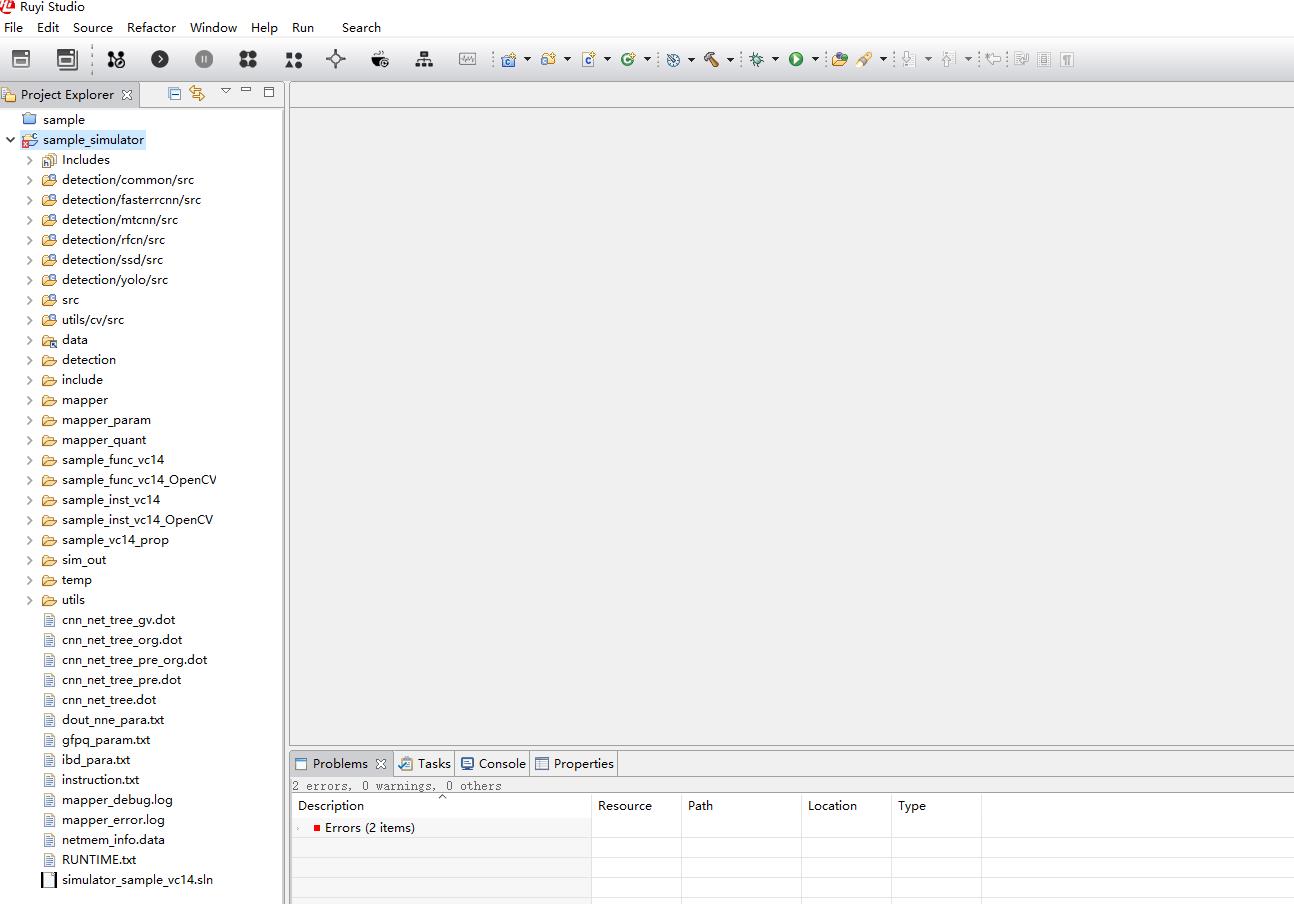Expand the mapper_quant folder
1294x904 pixels.
point(30,440)
